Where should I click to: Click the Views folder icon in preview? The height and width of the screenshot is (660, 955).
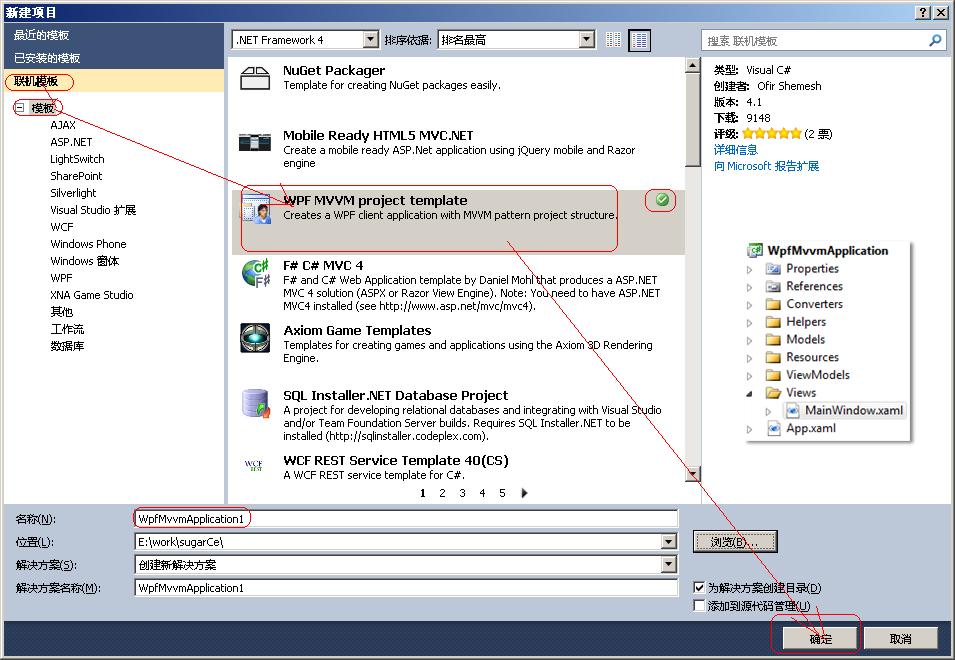click(774, 393)
